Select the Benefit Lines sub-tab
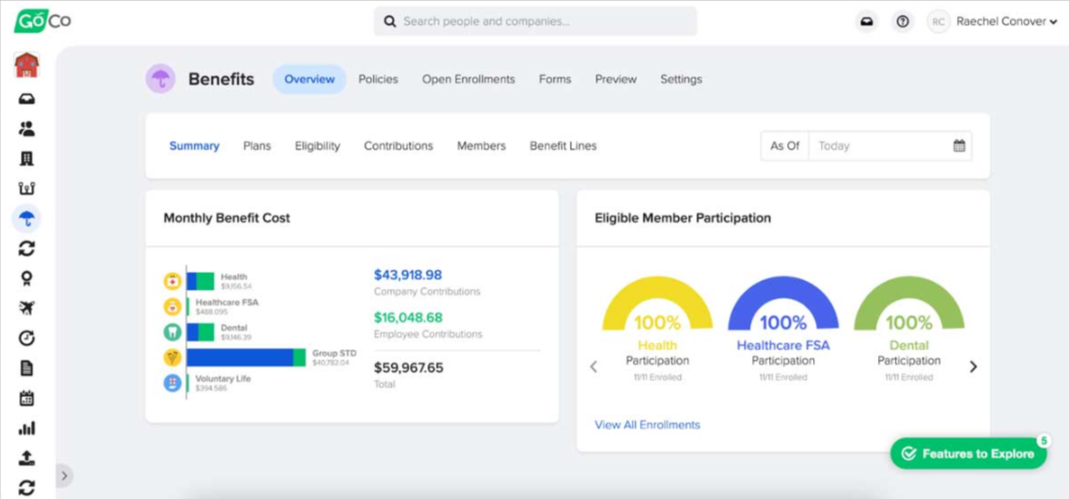 pos(563,146)
